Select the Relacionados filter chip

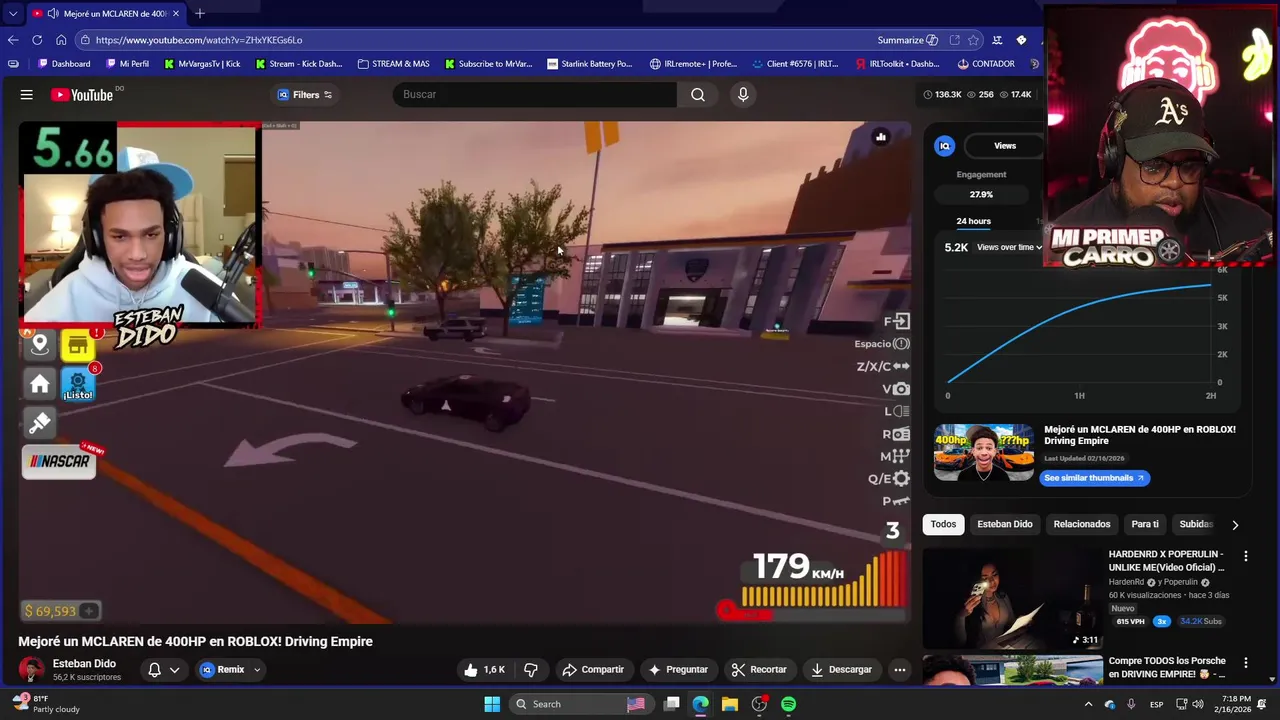1082,524
